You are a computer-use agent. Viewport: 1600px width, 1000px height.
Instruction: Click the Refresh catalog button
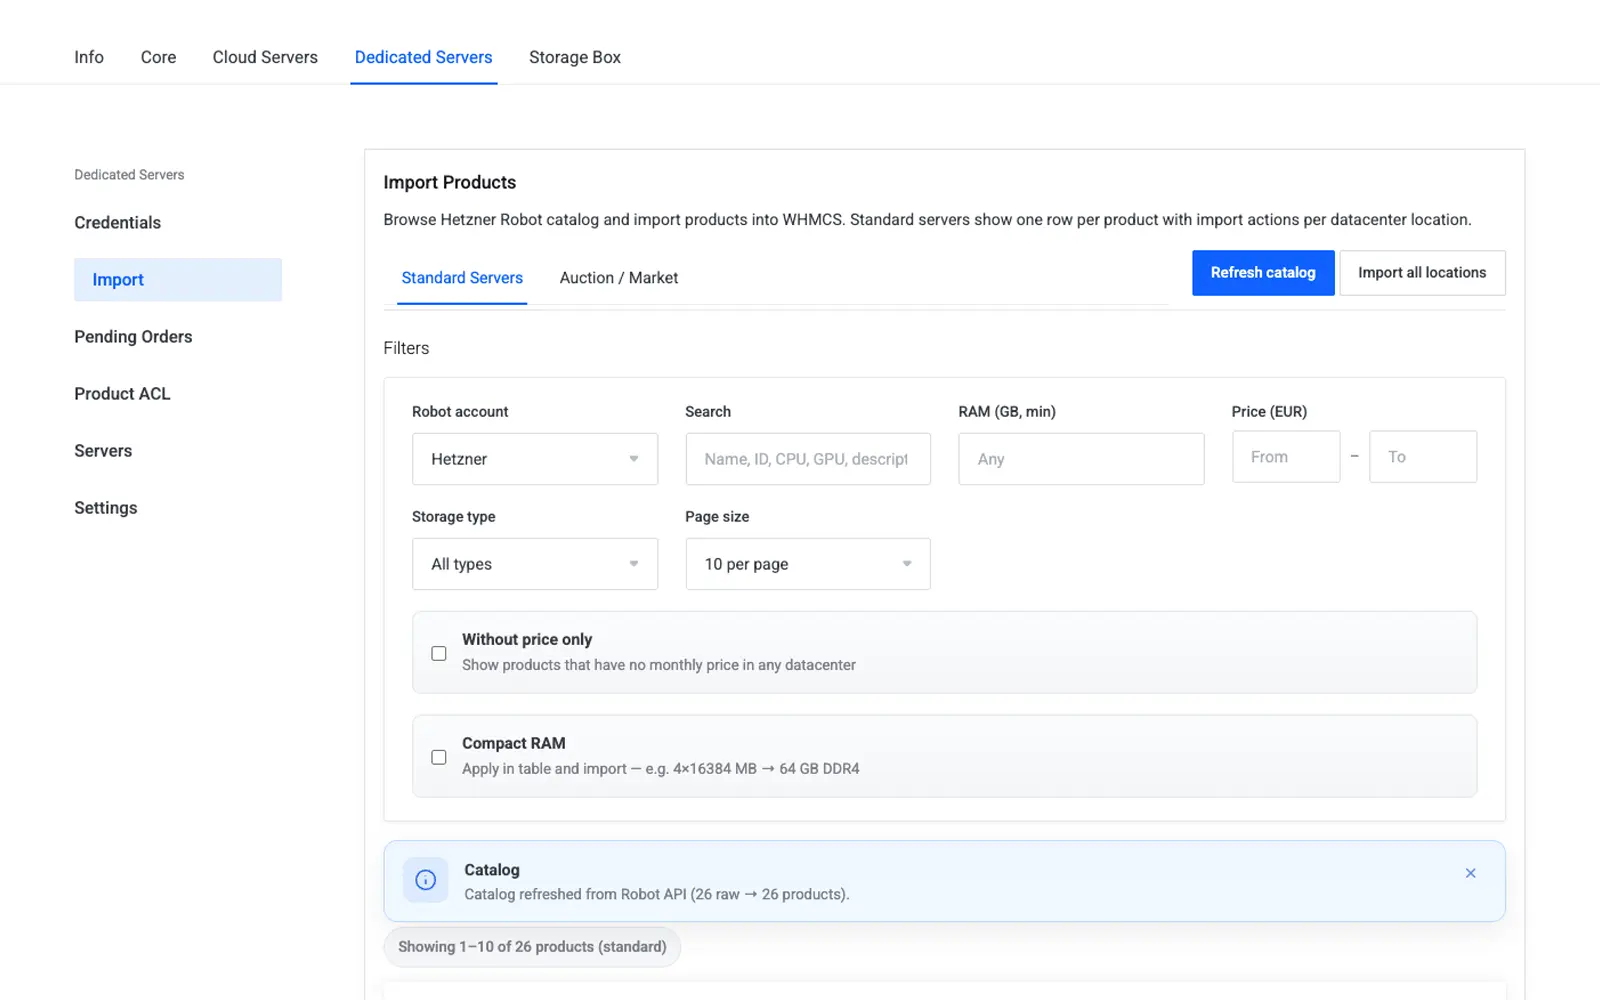click(x=1263, y=273)
